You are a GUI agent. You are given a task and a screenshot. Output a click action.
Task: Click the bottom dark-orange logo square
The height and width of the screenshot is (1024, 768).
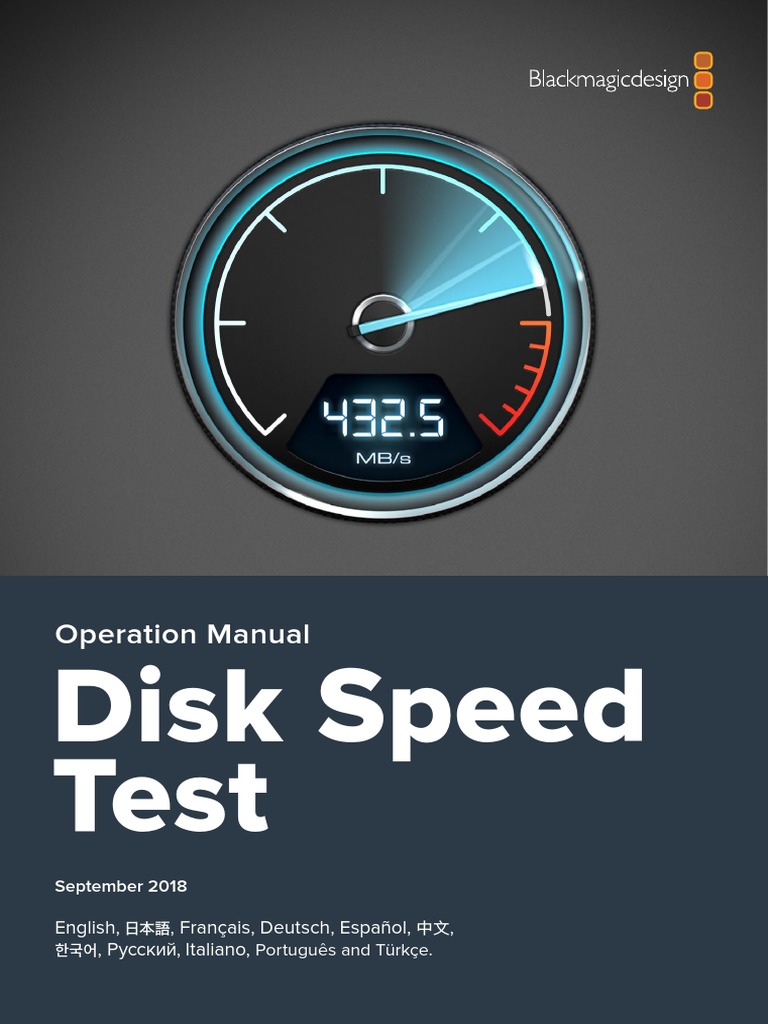click(703, 100)
